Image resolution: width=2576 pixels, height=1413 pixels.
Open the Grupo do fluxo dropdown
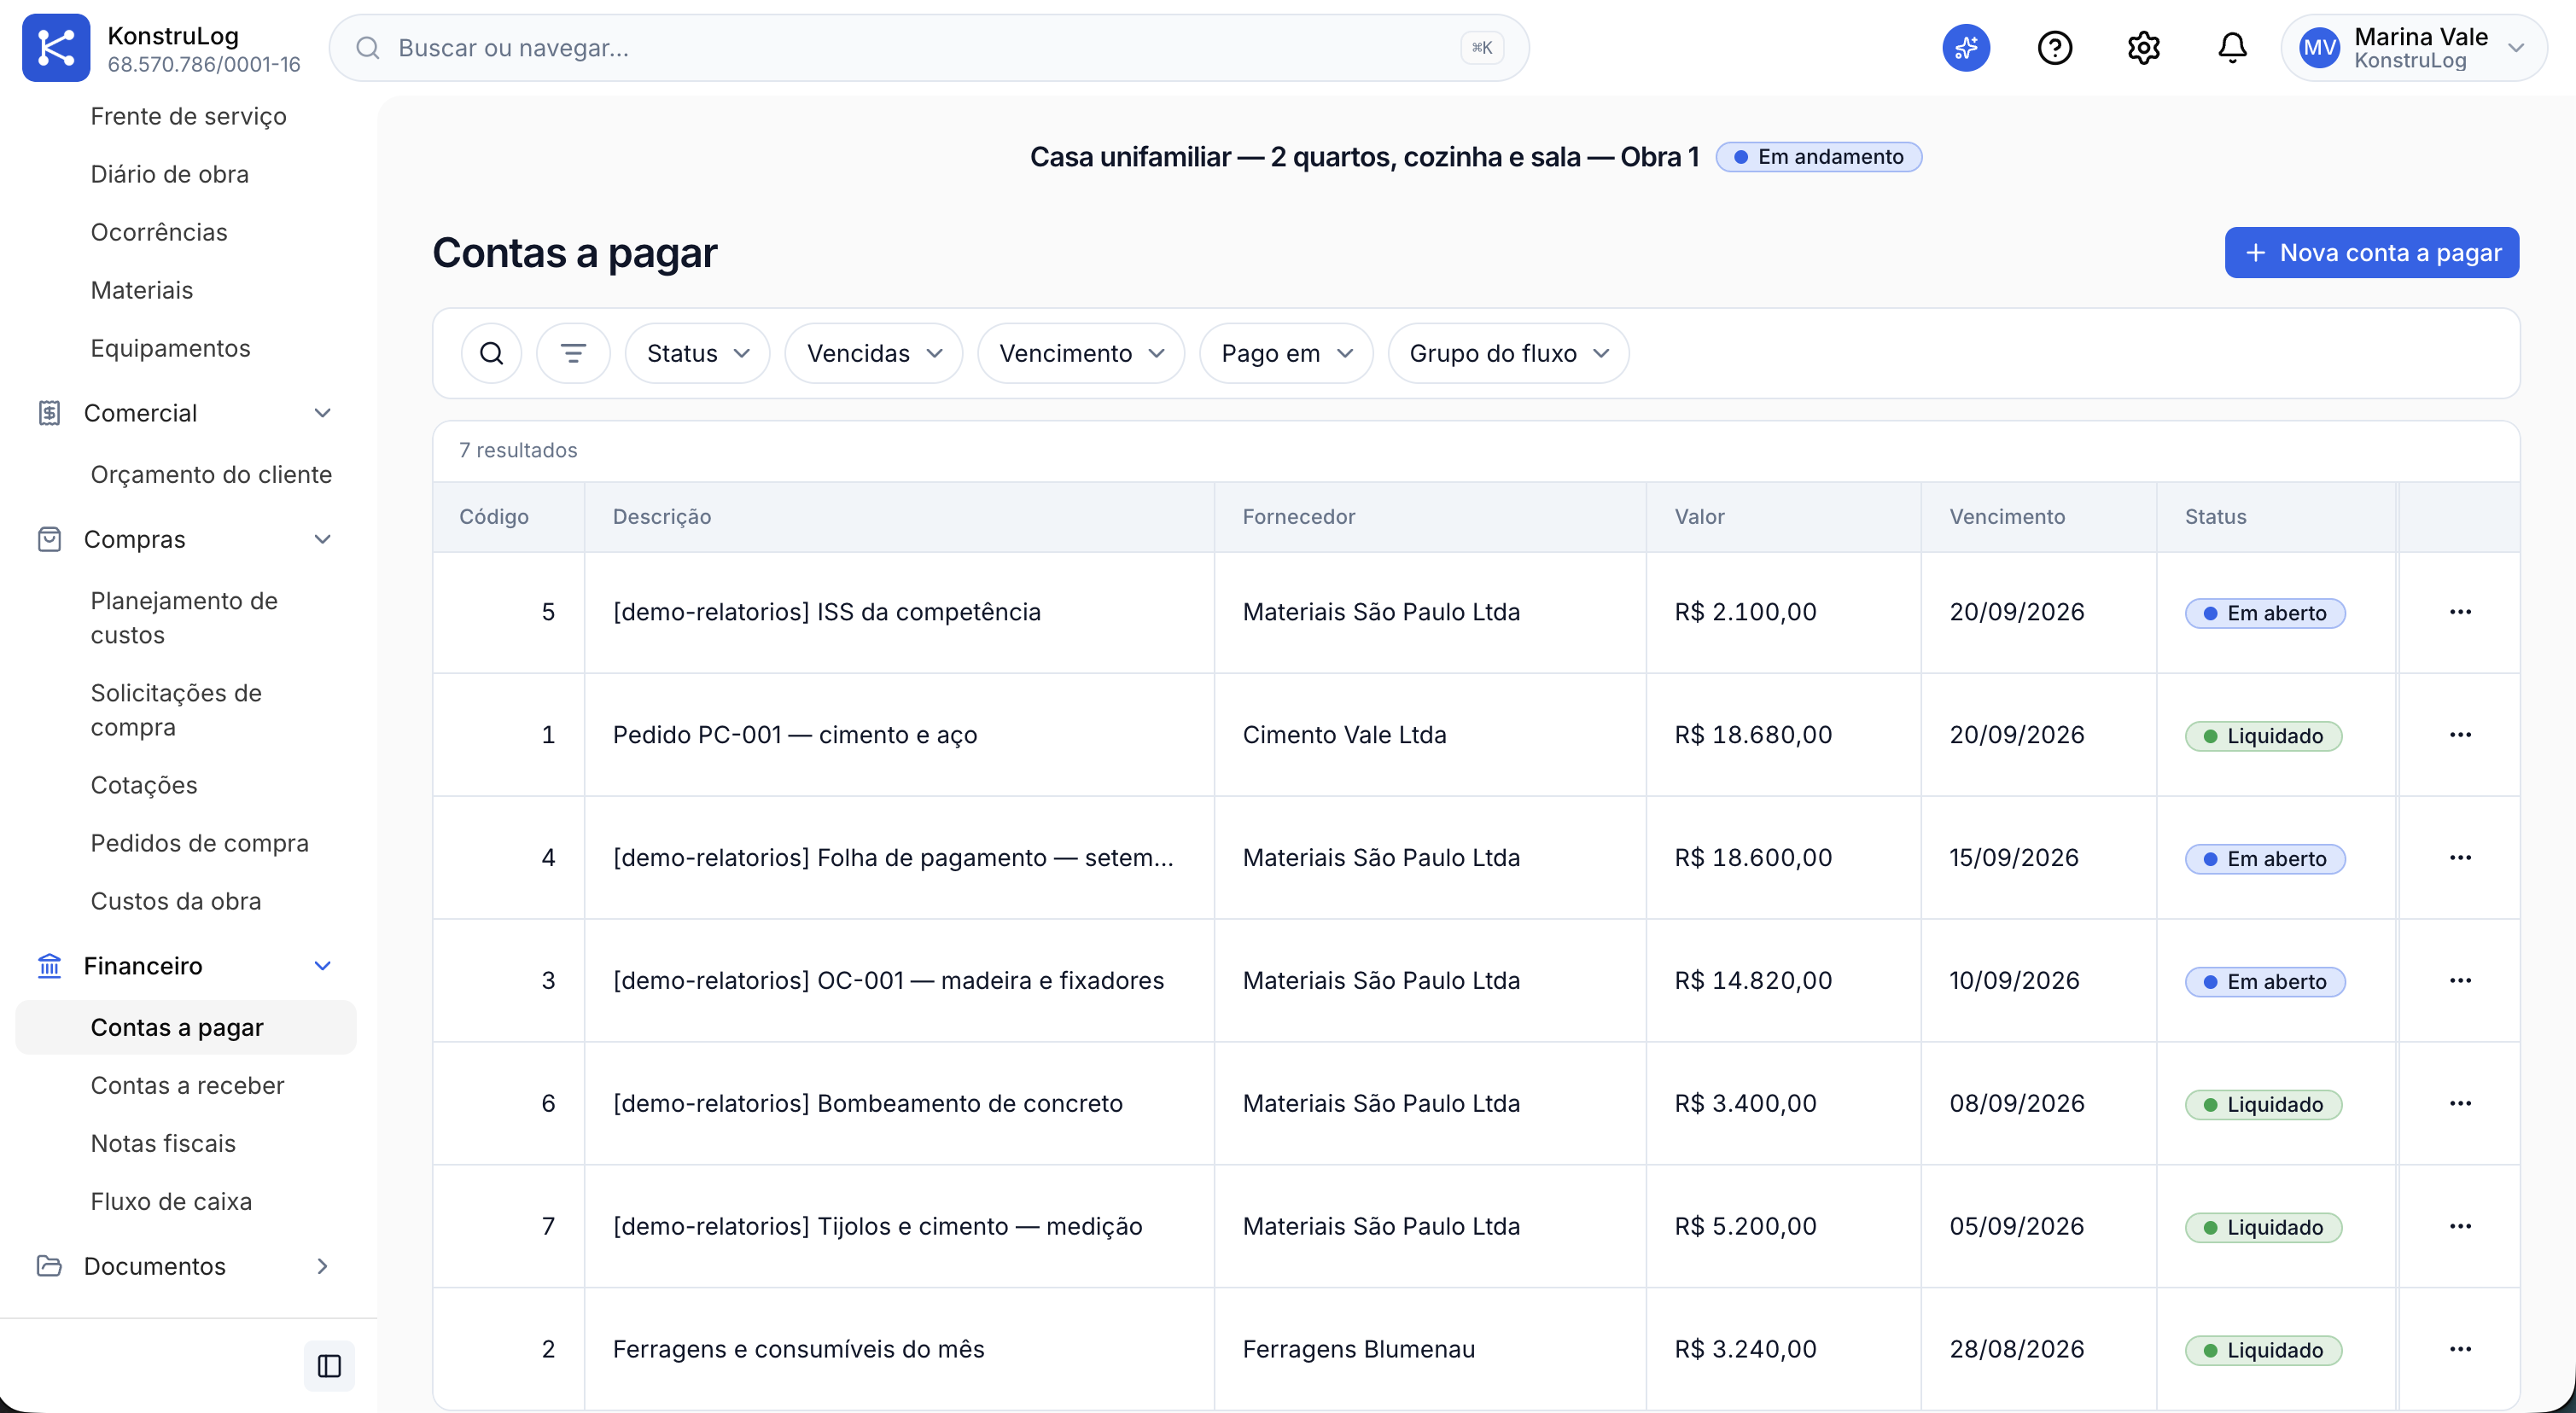coord(1508,353)
